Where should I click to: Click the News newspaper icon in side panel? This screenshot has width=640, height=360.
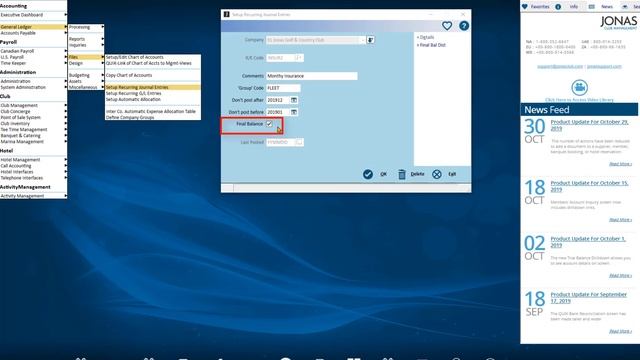(x=591, y=7)
